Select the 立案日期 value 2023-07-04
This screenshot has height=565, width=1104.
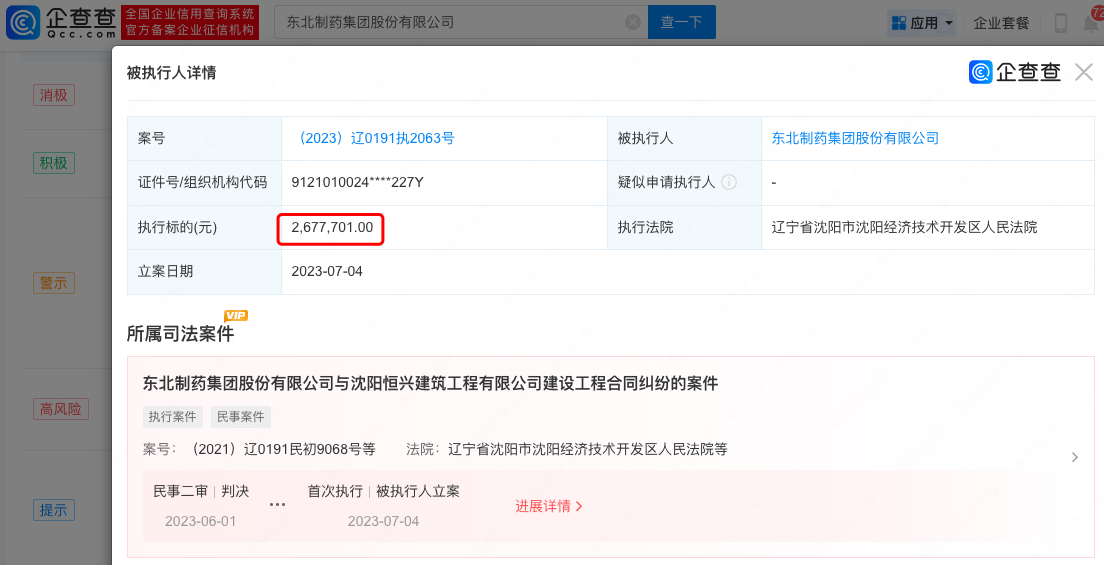(327, 271)
